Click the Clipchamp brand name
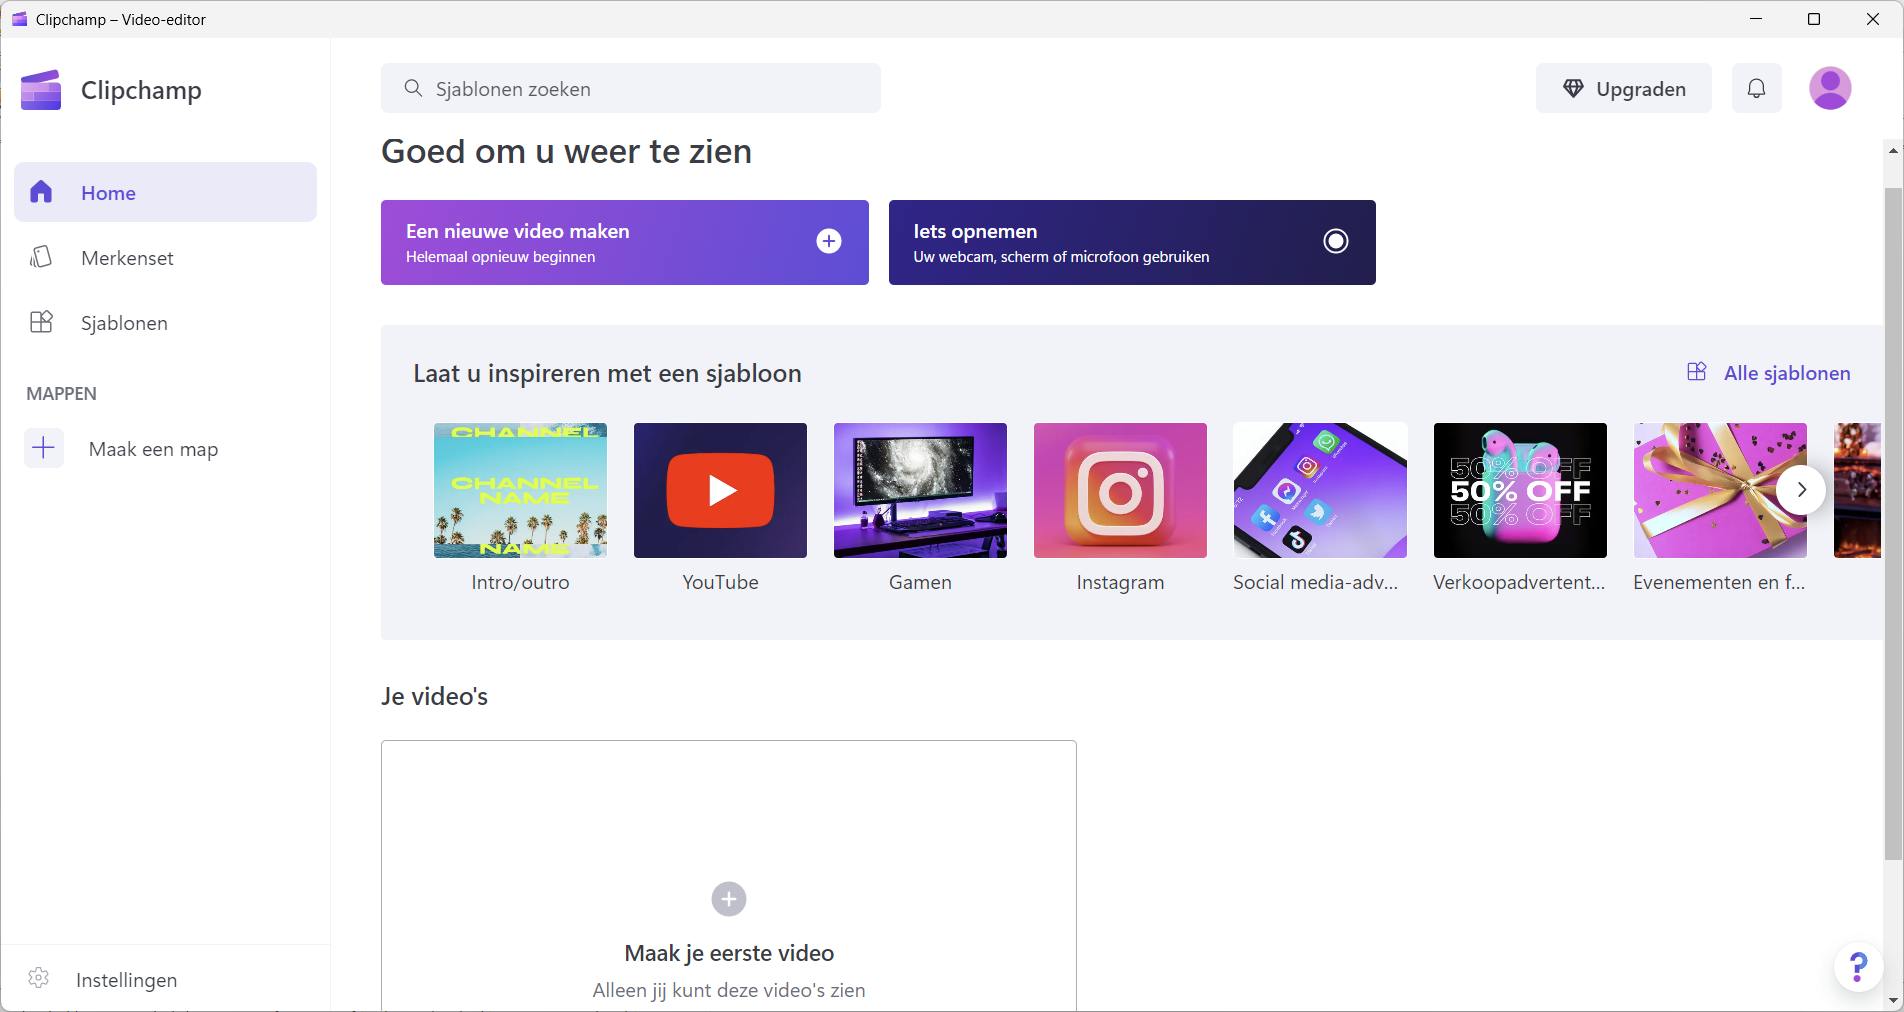Viewport: 1904px width, 1012px height. click(141, 90)
